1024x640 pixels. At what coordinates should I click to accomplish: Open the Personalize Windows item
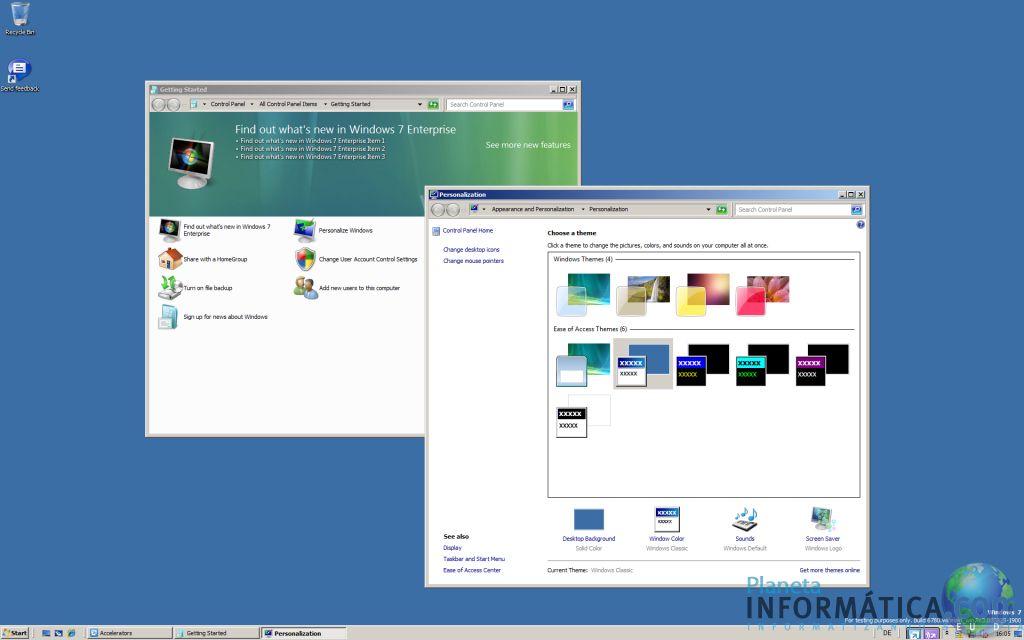coord(334,230)
